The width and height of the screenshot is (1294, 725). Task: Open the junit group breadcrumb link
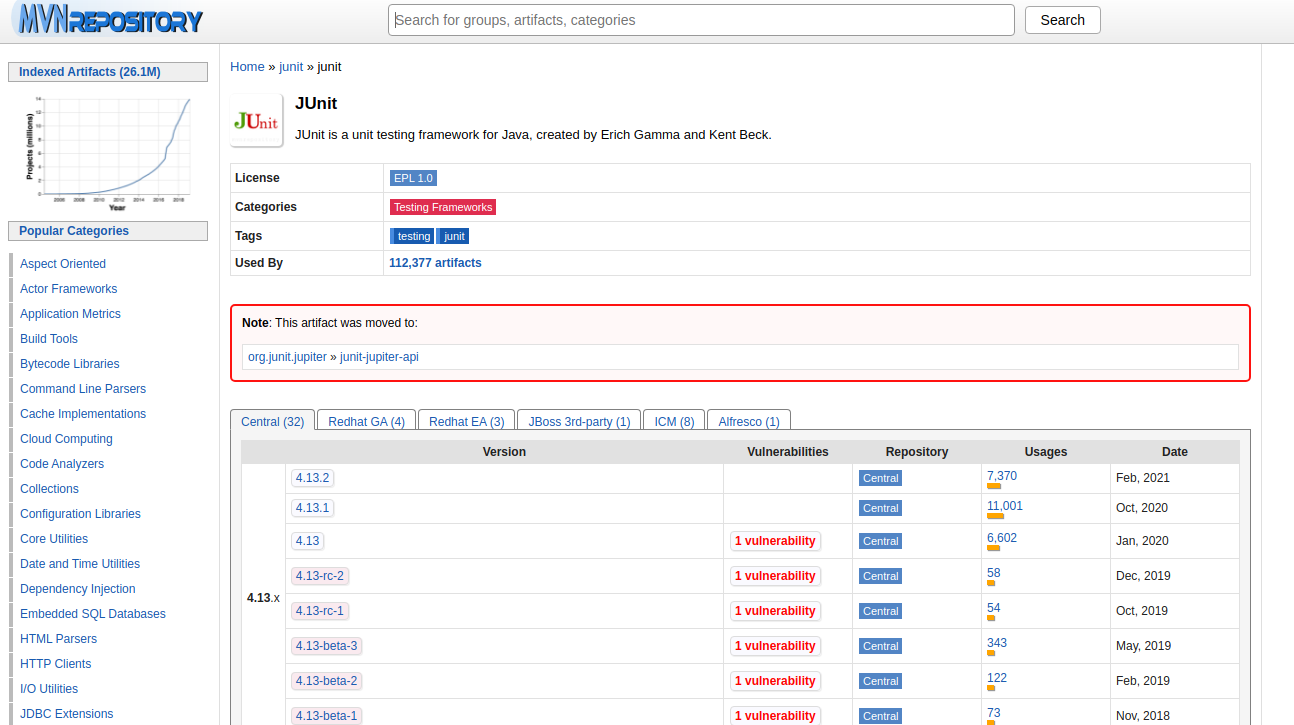(291, 67)
